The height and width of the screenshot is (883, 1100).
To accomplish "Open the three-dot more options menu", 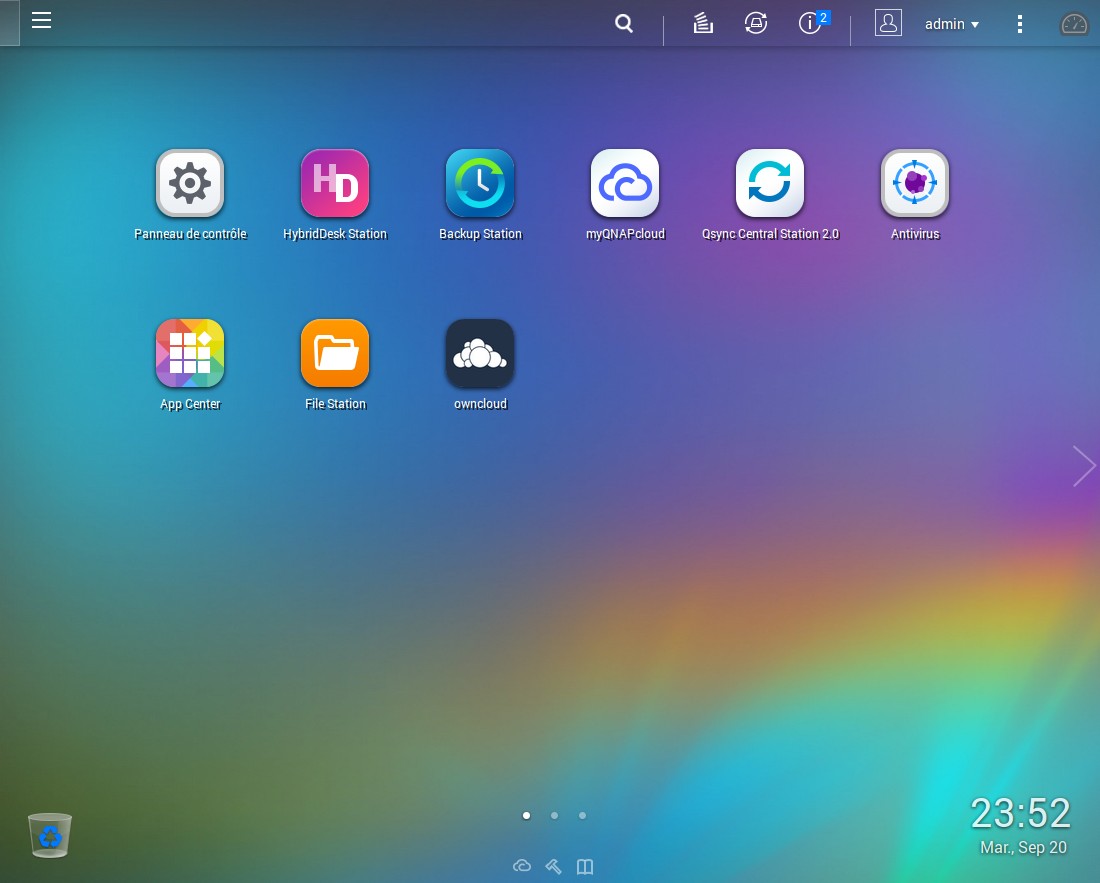I will [x=1019, y=24].
